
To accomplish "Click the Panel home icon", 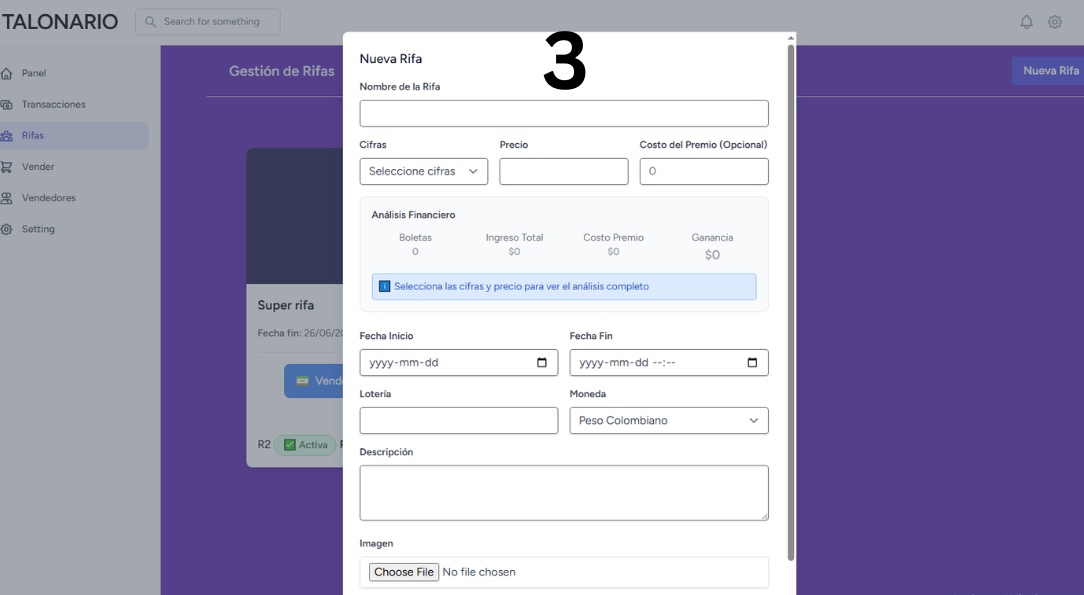I will click(7, 73).
